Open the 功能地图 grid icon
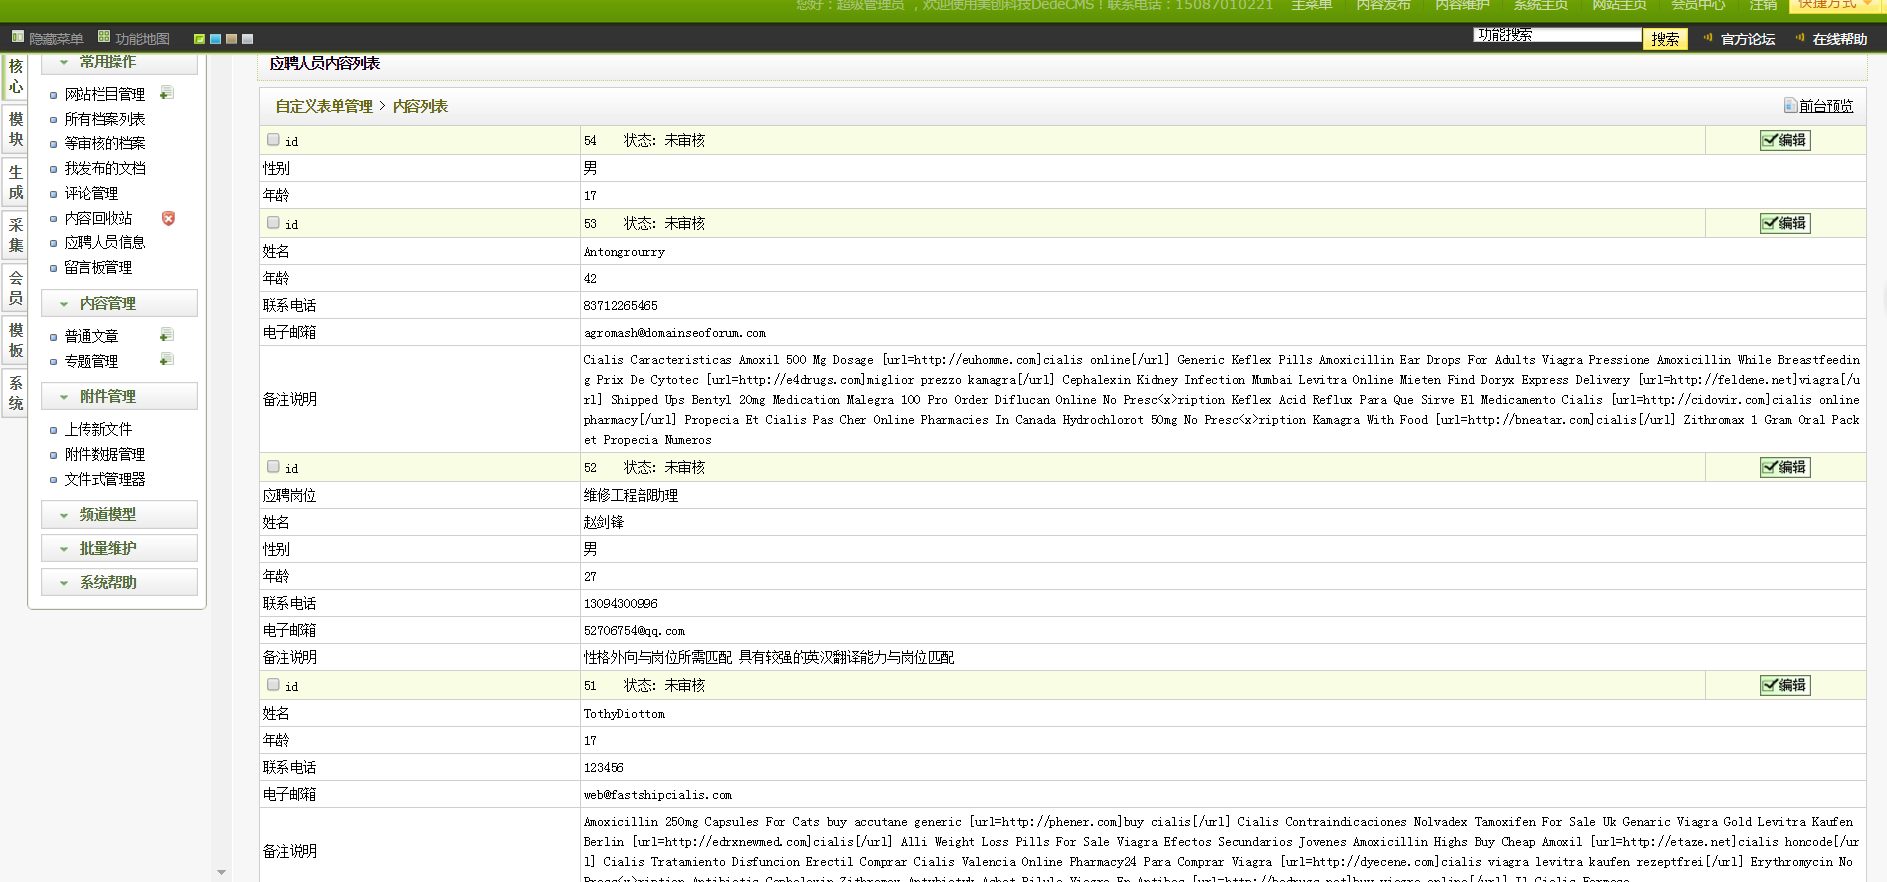Image resolution: width=1887 pixels, height=882 pixels. pos(104,37)
